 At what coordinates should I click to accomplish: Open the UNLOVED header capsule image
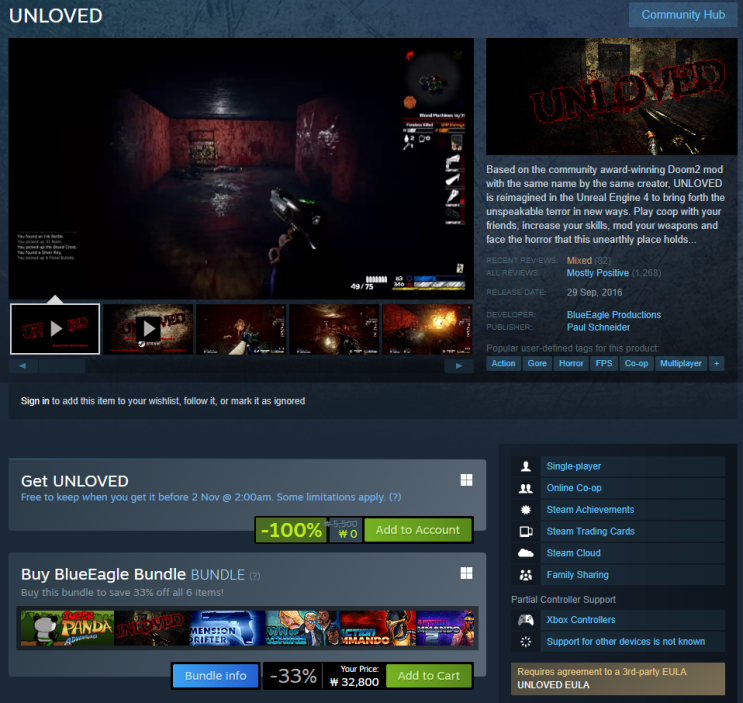[x=611, y=96]
